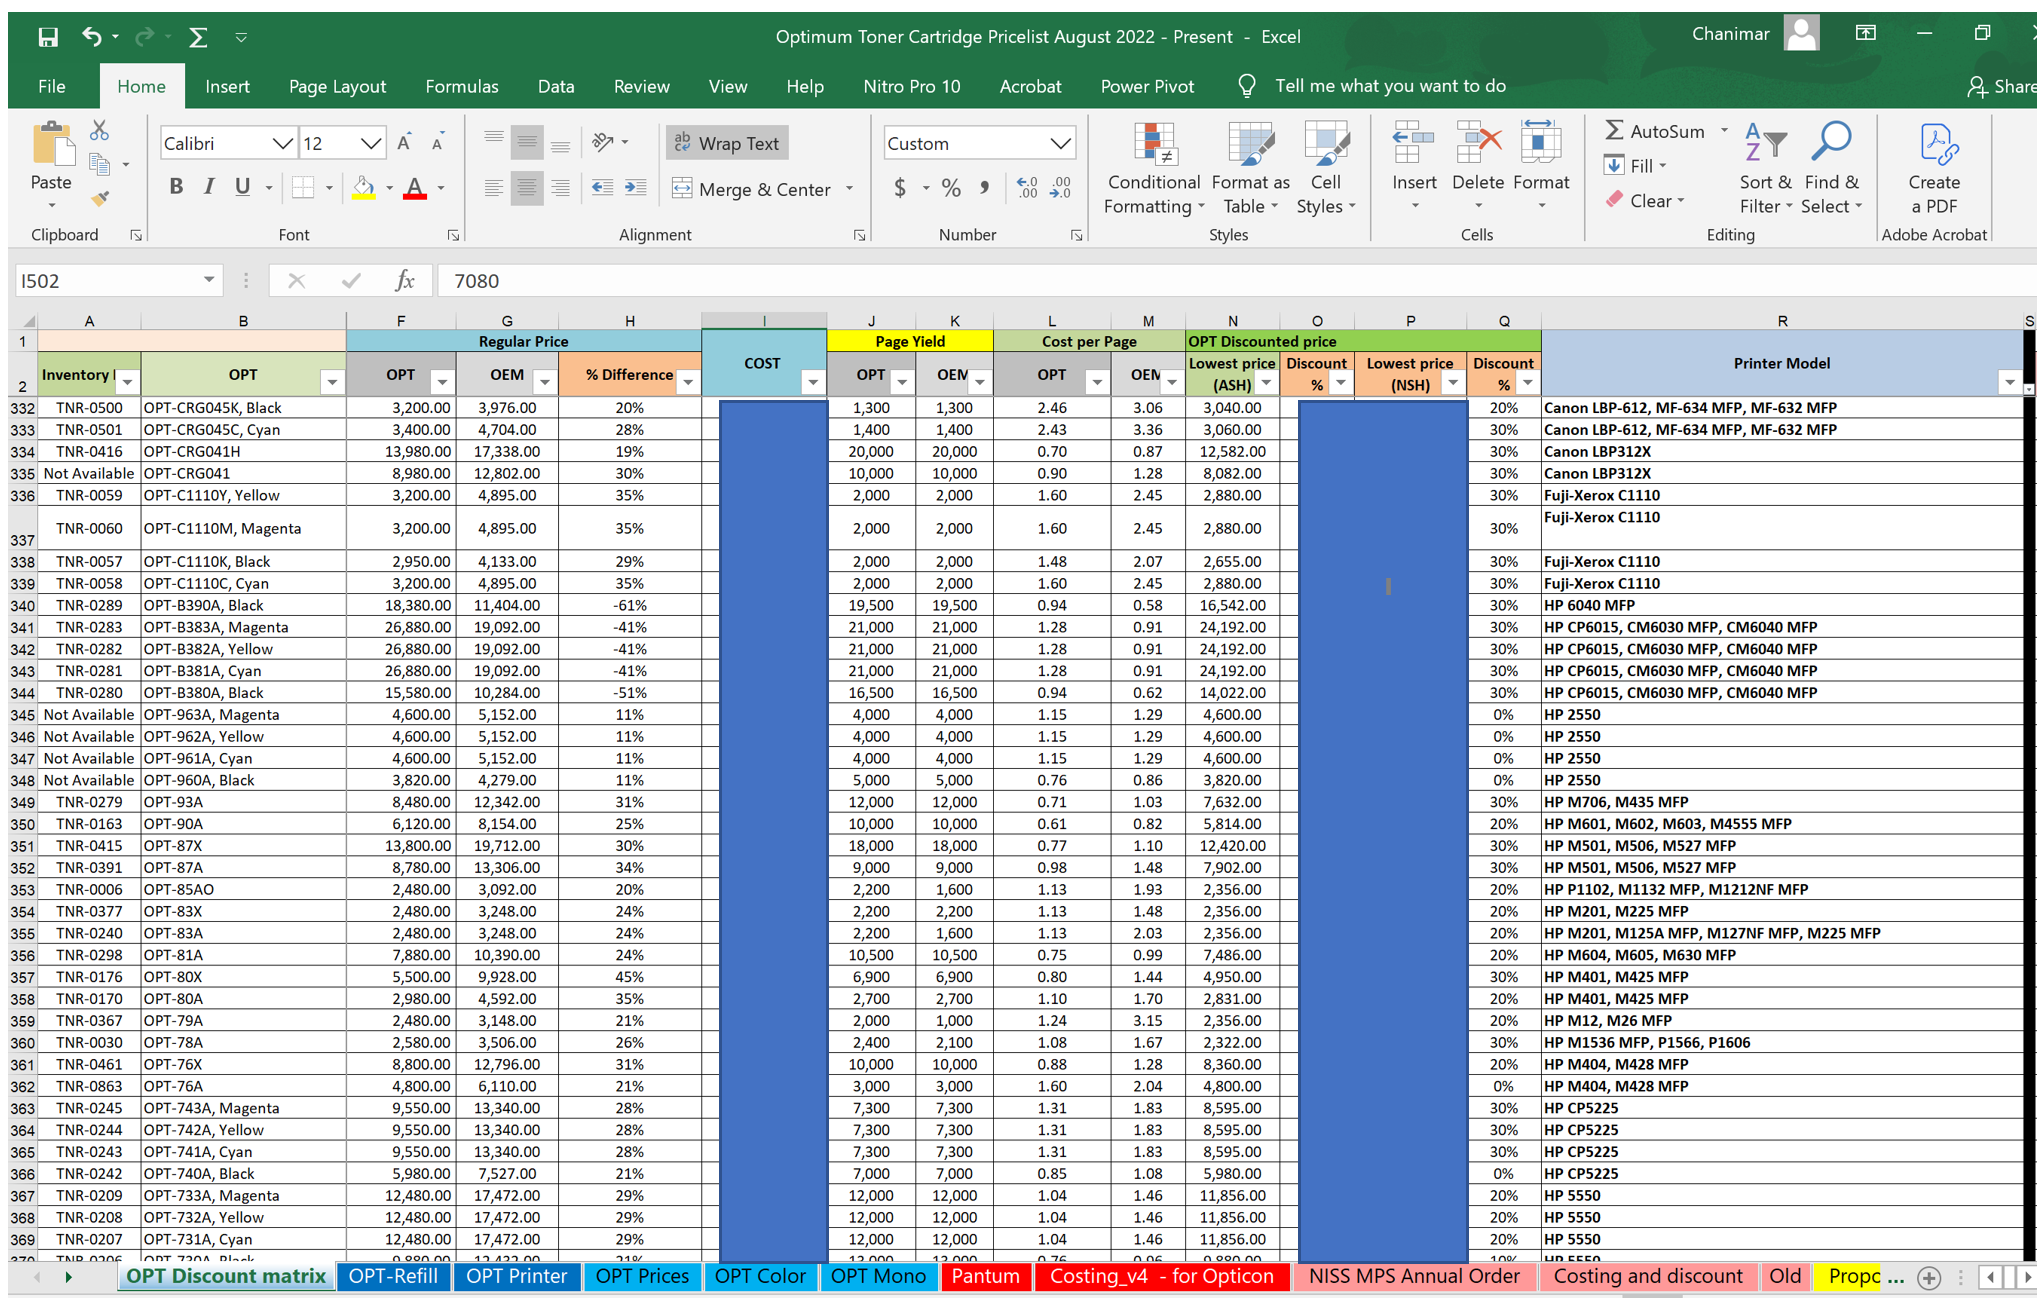Image resolution: width=2040 pixels, height=1303 pixels.
Task: Open the Formulas ribbon tab
Action: (x=461, y=86)
